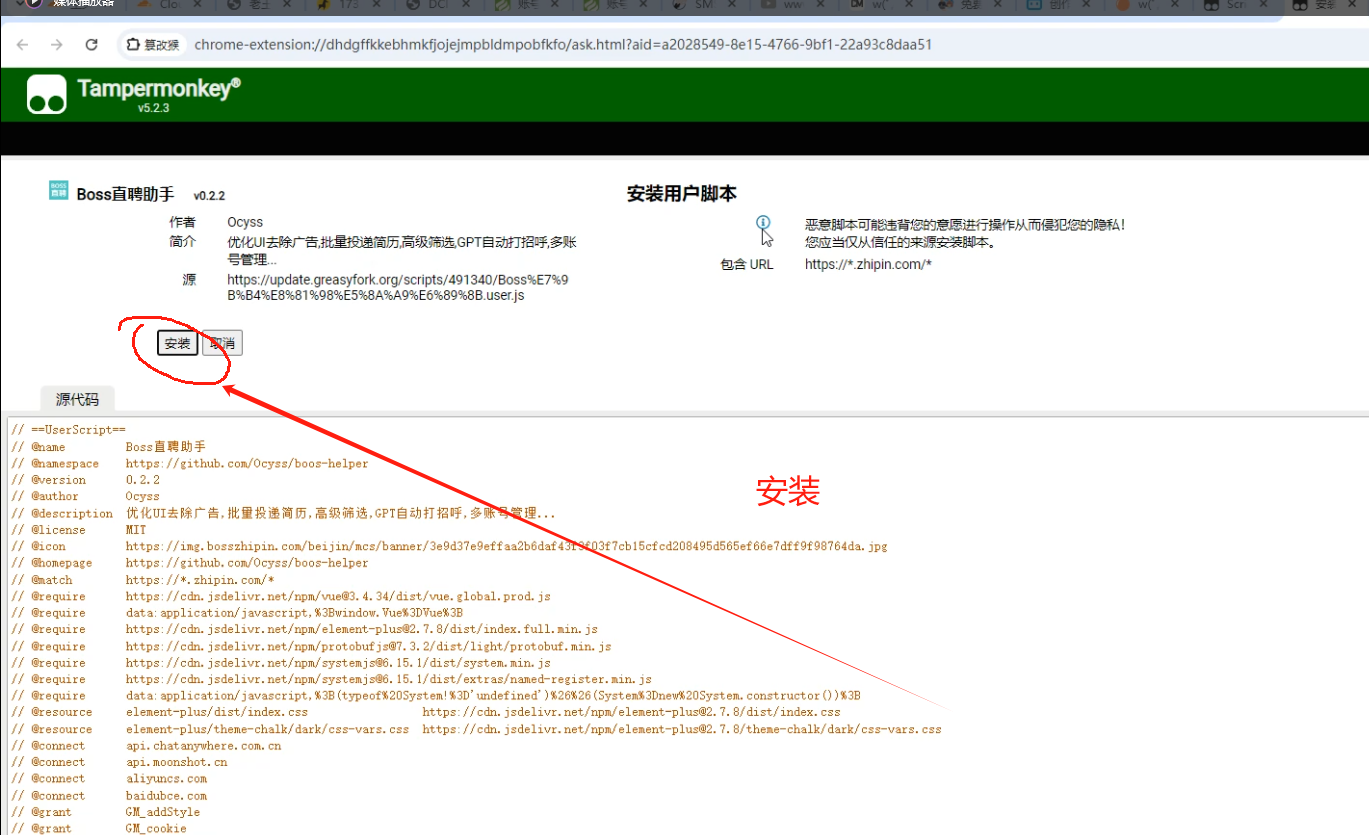
Task: Click the Tampermonkey logo icon
Action: tap(47, 94)
